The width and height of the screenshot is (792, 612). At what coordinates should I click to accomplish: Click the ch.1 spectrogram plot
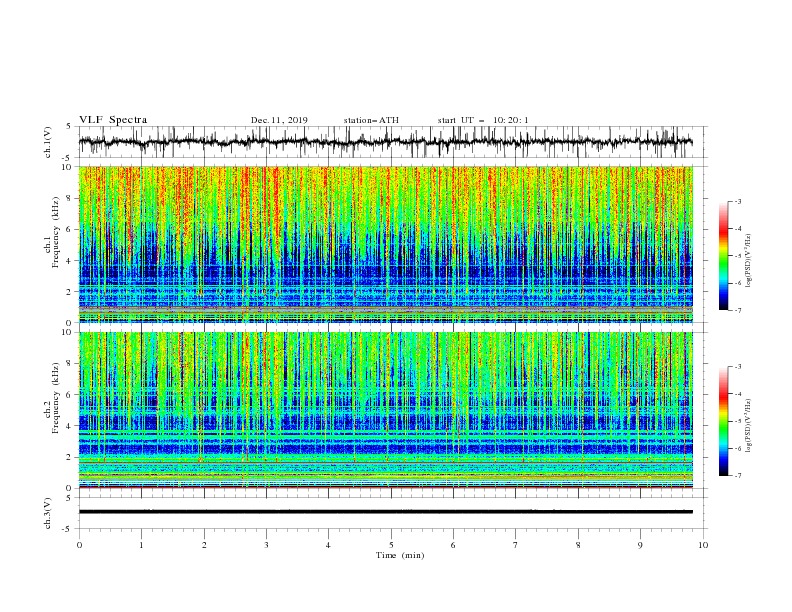tap(386, 244)
